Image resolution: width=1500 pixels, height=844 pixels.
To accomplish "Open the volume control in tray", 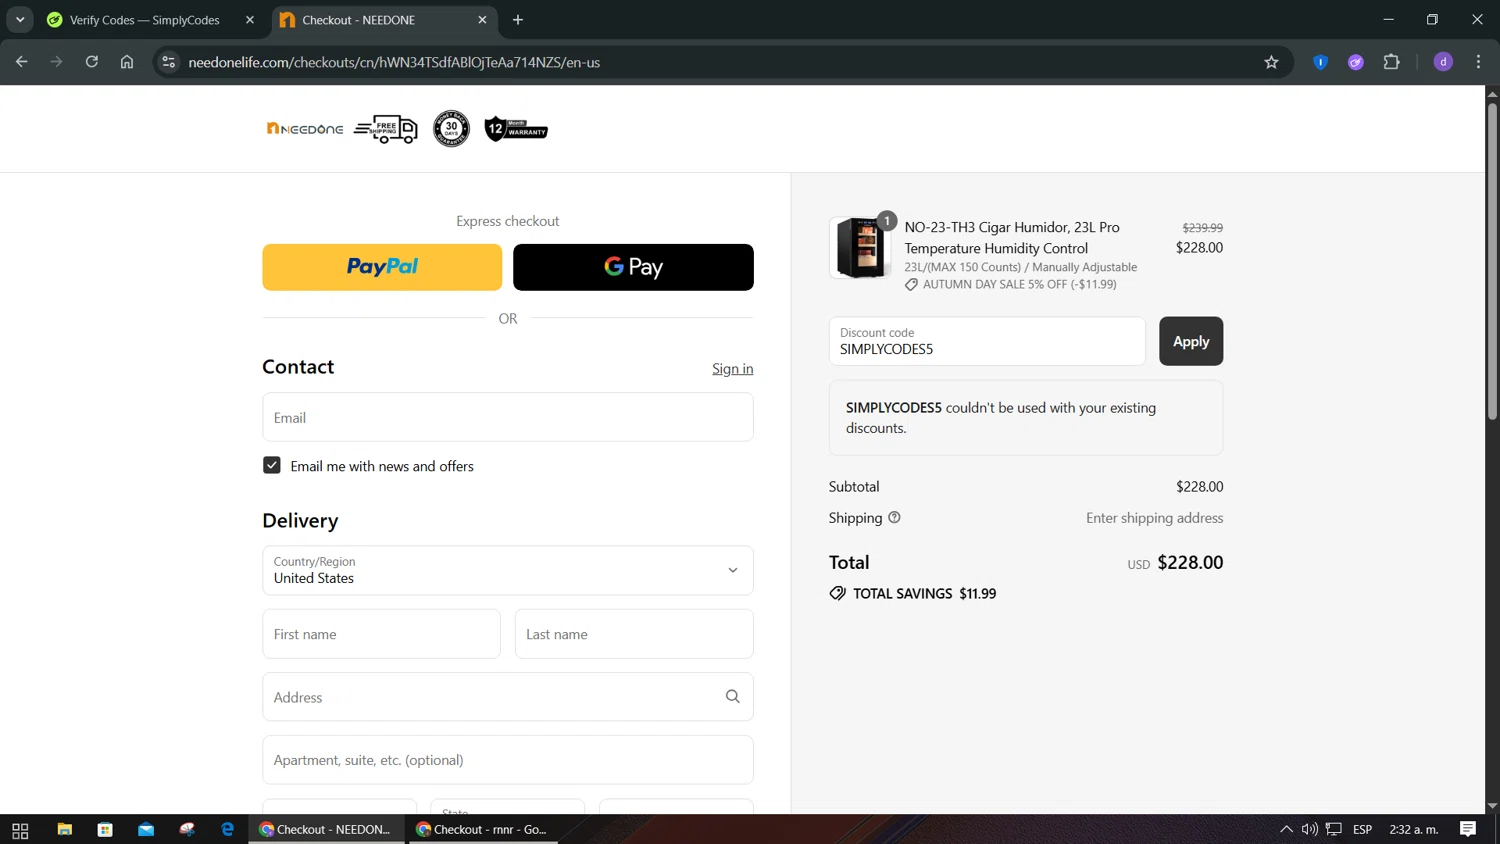I will (1309, 829).
